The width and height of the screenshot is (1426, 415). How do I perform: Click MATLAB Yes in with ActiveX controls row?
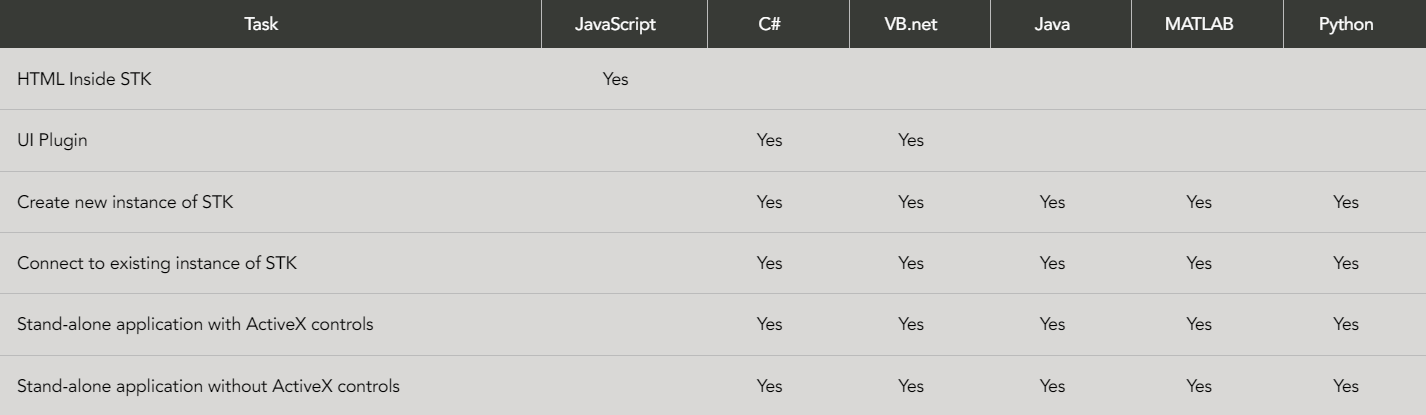(x=1199, y=325)
